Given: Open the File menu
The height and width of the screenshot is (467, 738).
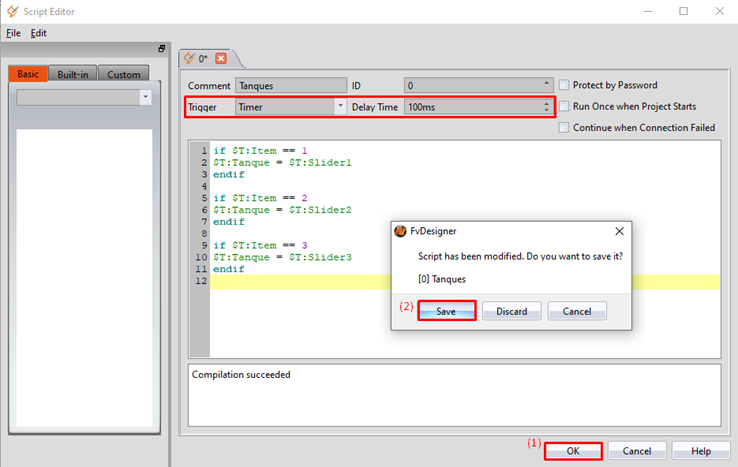Looking at the screenshot, I should (x=13, y=33).
